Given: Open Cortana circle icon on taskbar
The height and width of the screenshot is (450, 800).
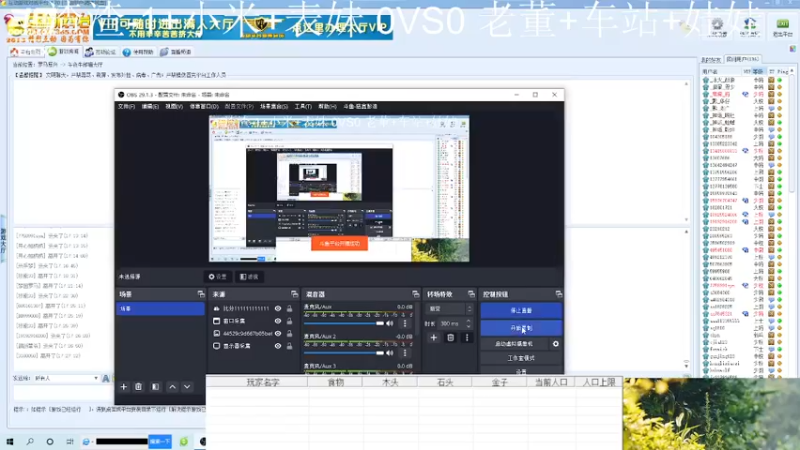Looking at the screenshot, I should tap(50, 441).
